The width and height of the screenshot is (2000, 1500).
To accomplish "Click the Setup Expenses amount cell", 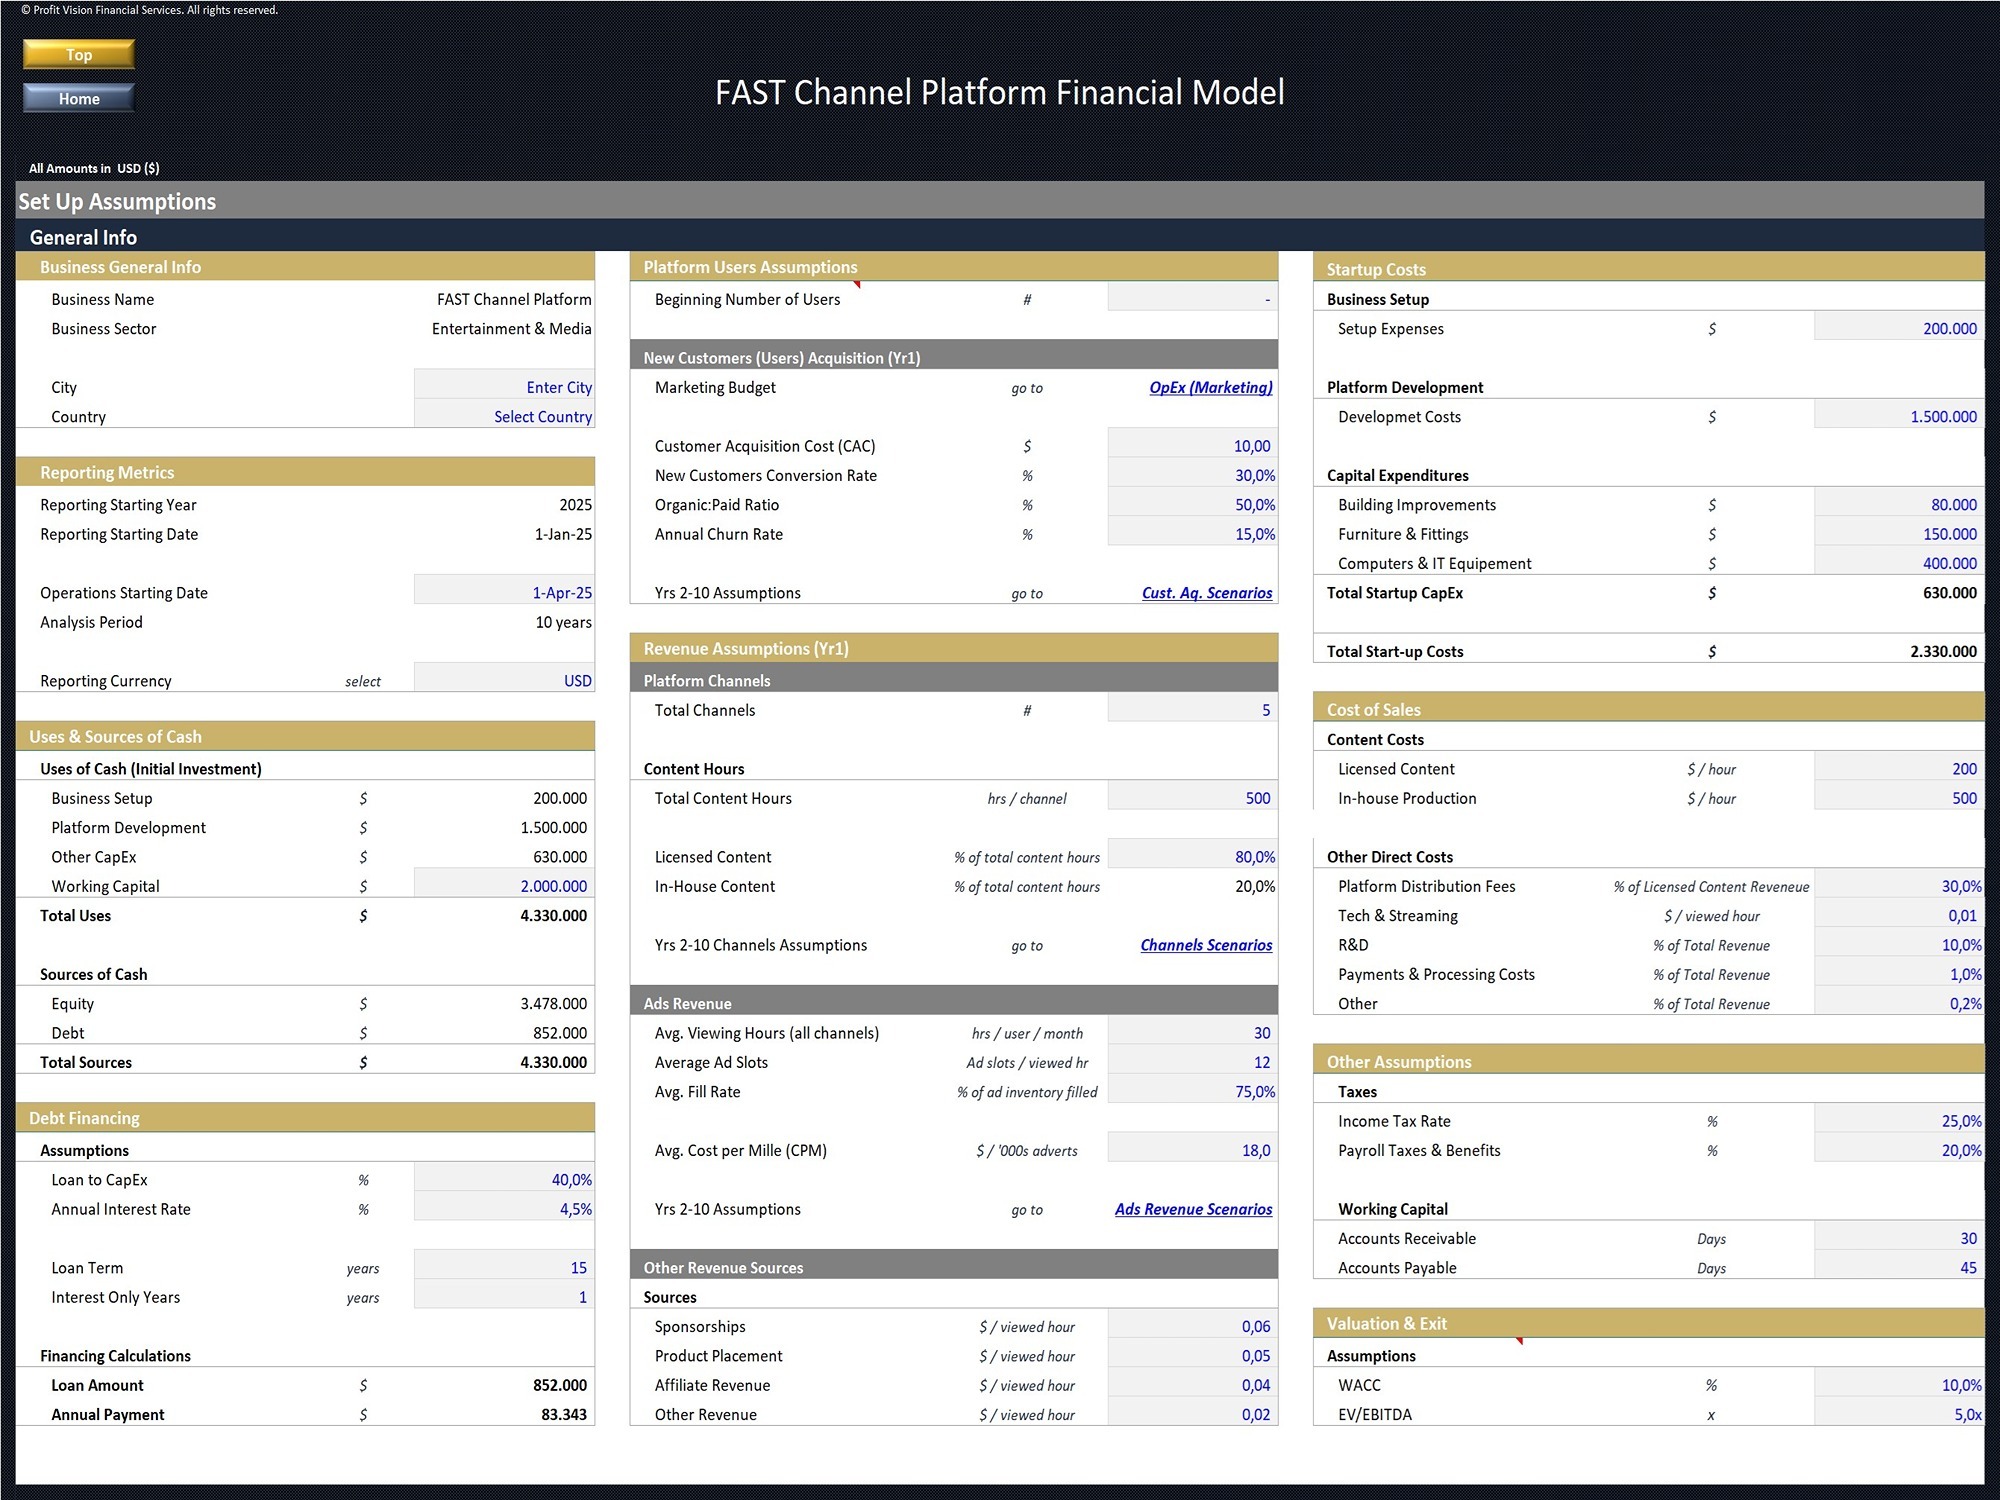I will pos(1897,328).
